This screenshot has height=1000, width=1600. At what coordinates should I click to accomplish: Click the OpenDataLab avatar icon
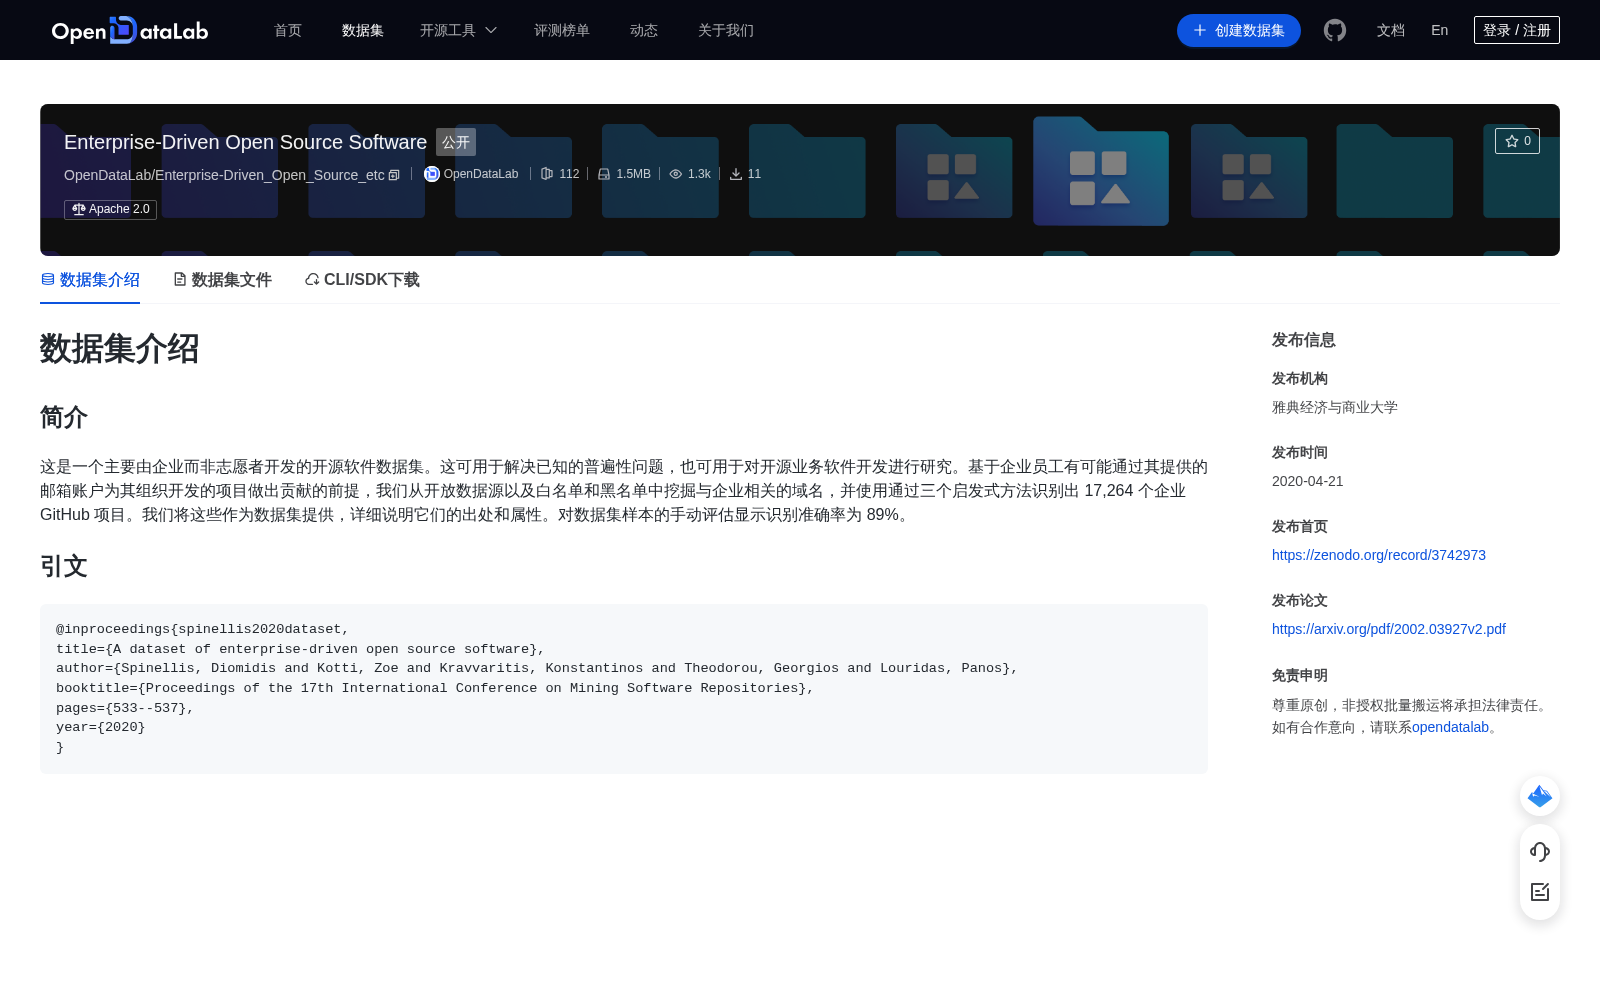[x=432, y=174]
